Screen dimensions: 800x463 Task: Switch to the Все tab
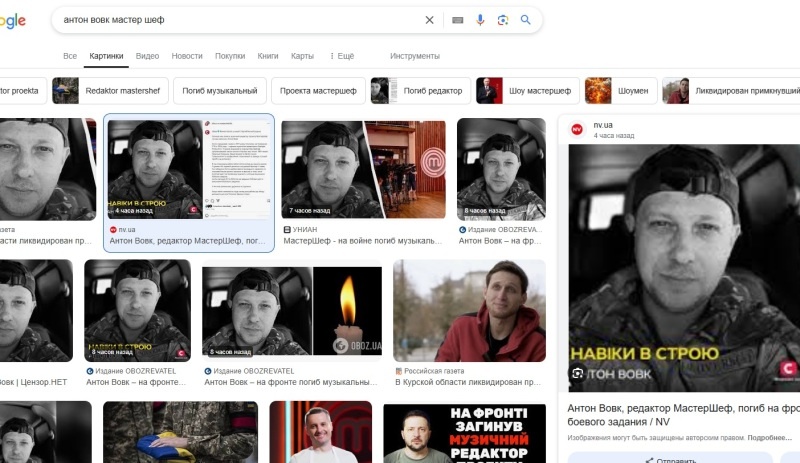tap(70, 56)
